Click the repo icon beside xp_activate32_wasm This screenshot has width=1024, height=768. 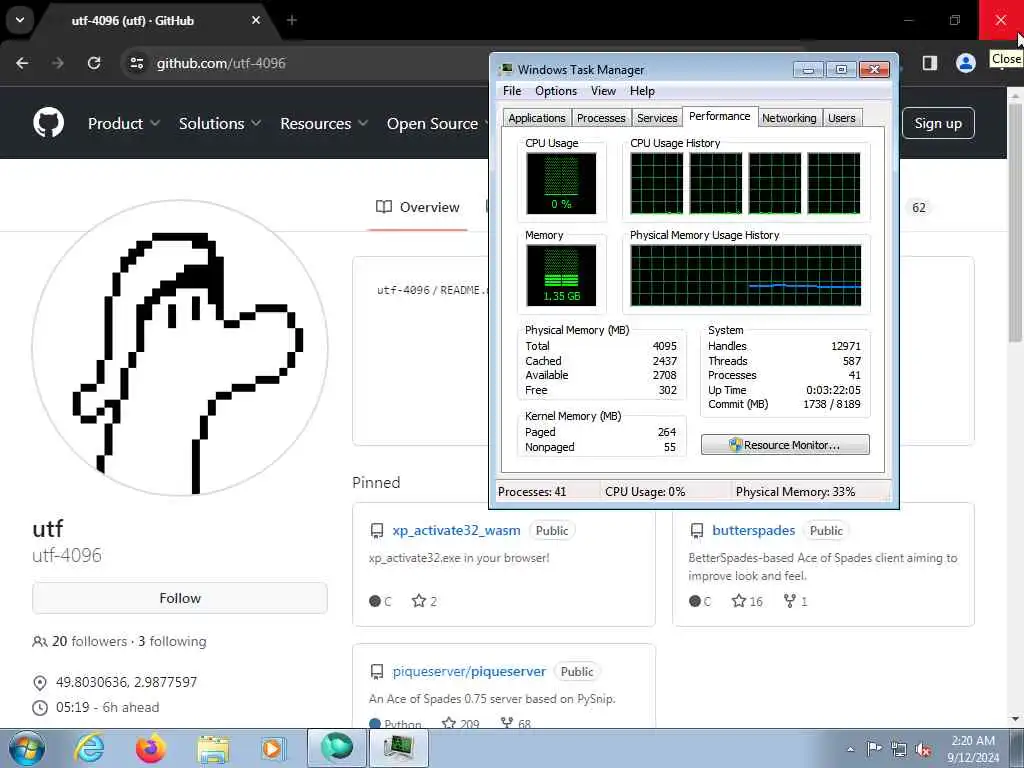tap(377, 530)
